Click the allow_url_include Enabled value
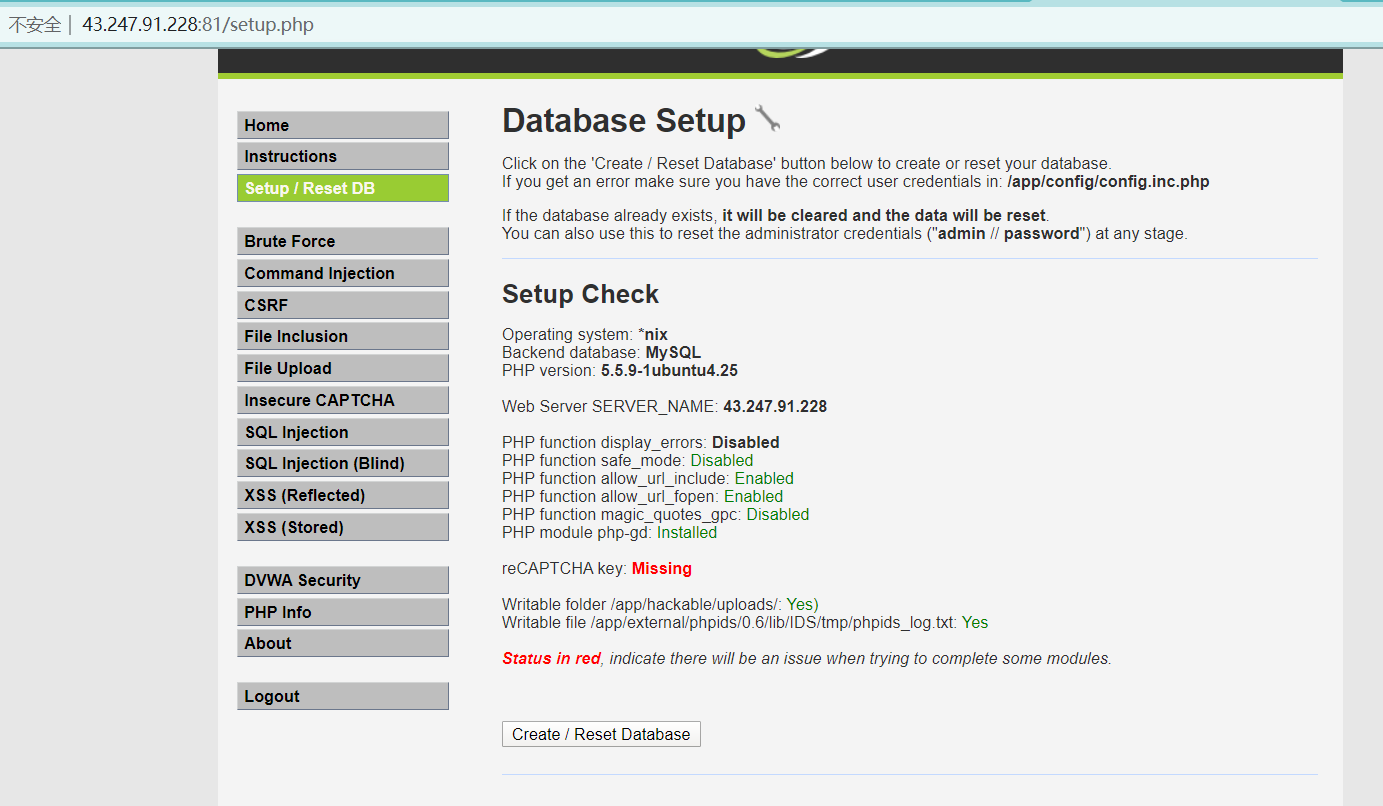The image size is (1383, 806). [764, 478]
